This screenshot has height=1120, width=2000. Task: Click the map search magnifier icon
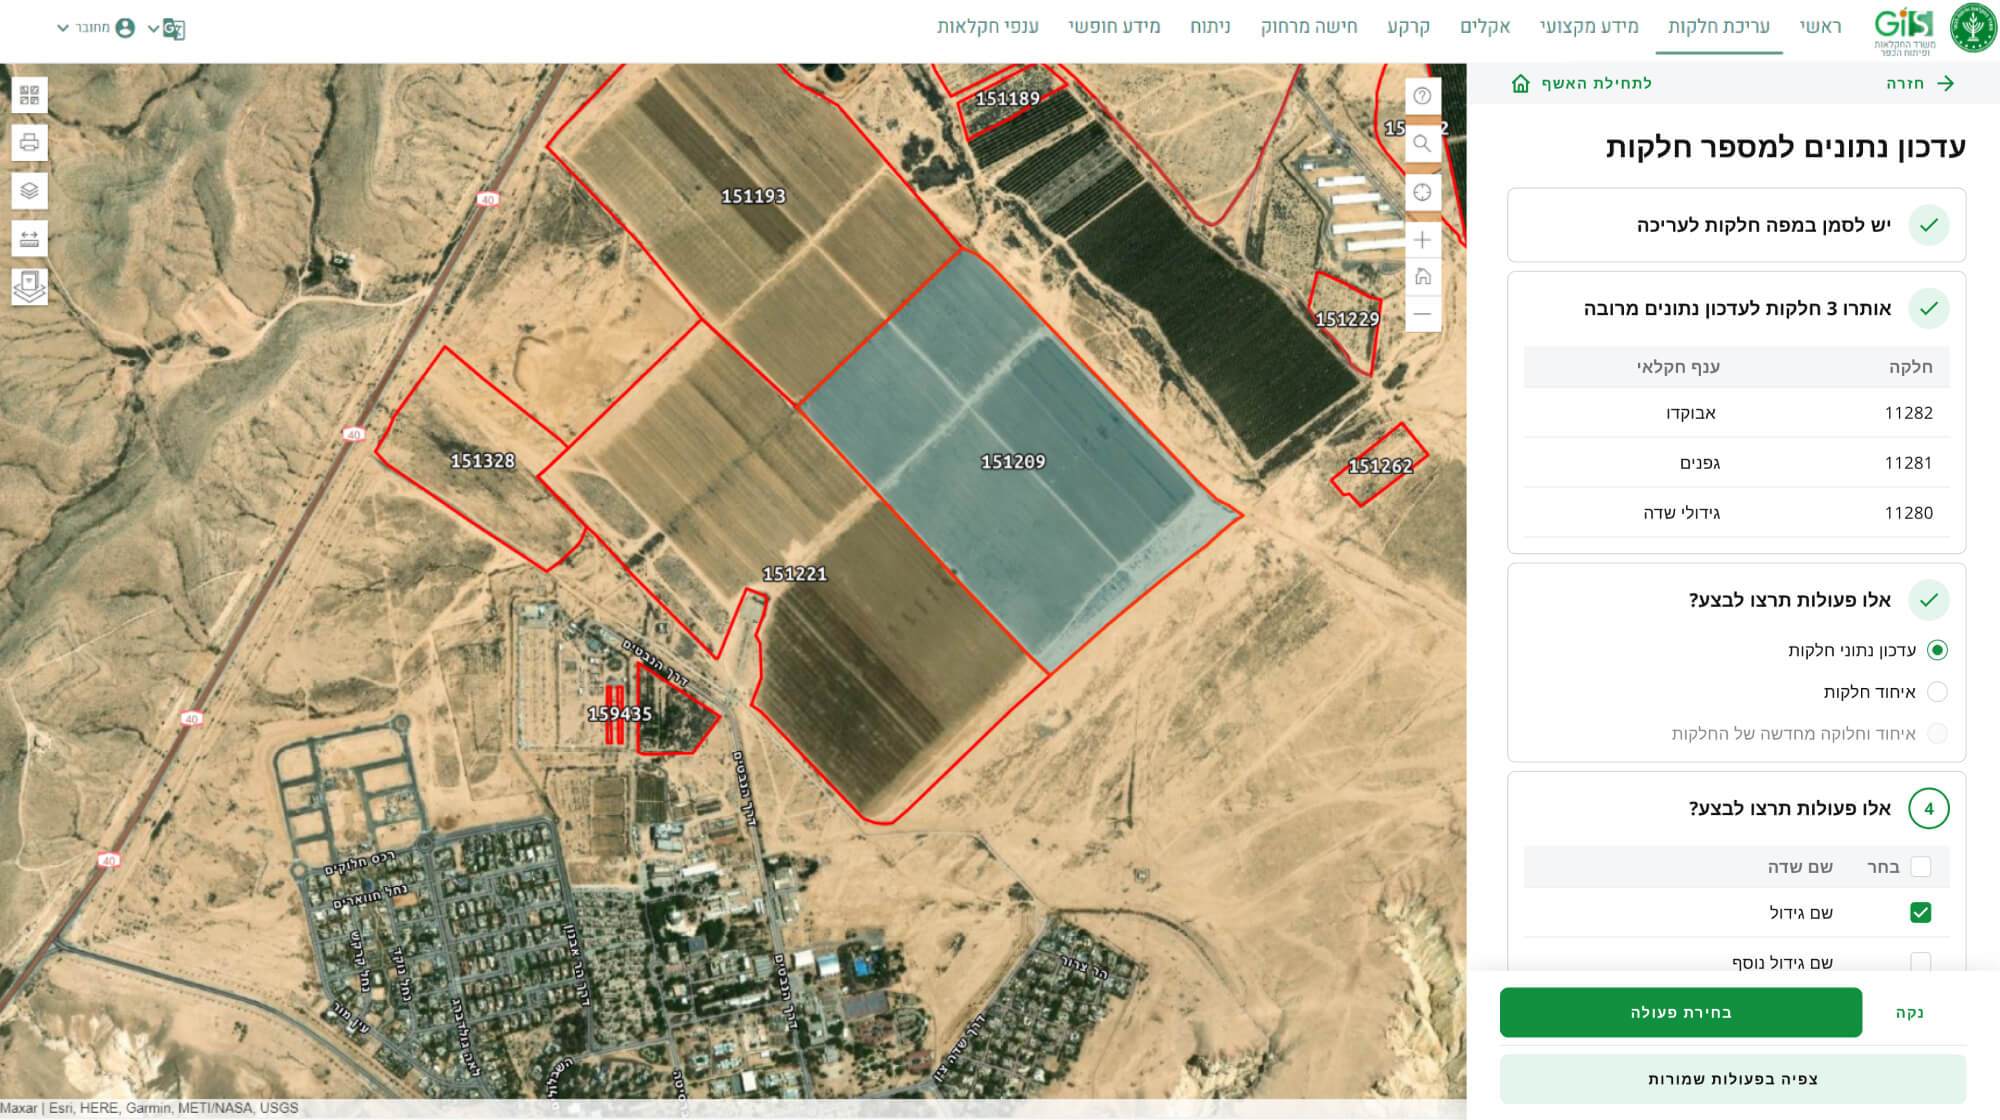tap(1422, 144)
